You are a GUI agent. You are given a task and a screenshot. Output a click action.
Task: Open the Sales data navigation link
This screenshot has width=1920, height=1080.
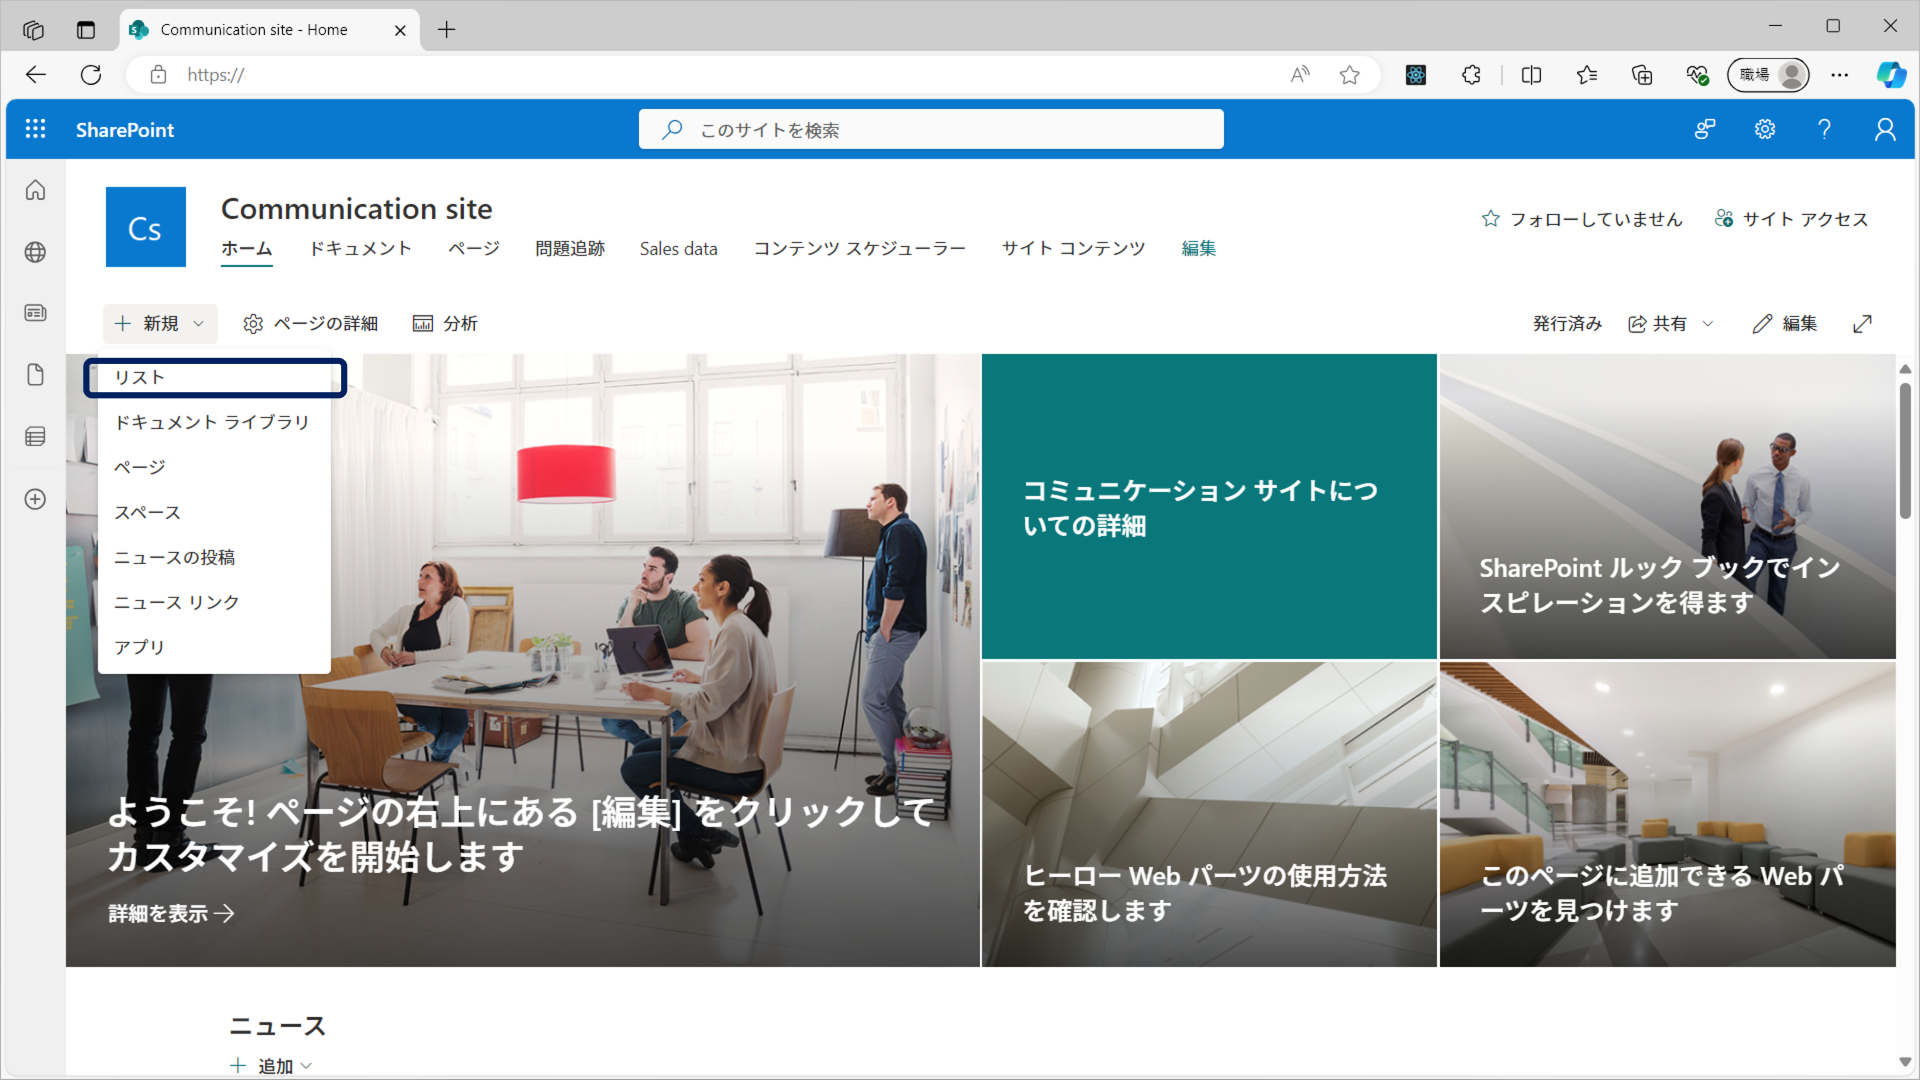tap(679, 248)
